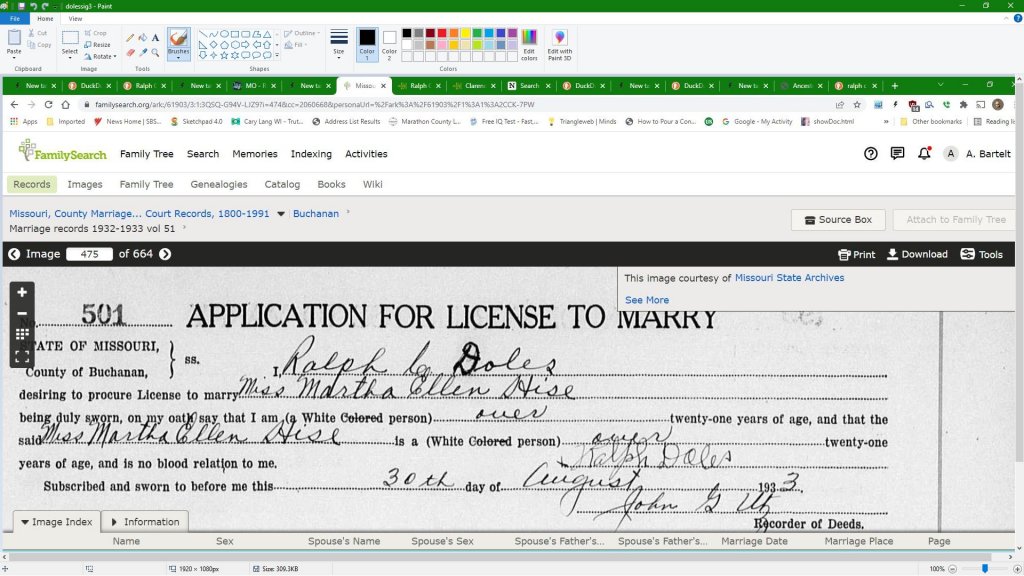This screenshot has width=1024, height=576.
Task: Follow the Missouri State Archives link
Action: pos(789,278)
